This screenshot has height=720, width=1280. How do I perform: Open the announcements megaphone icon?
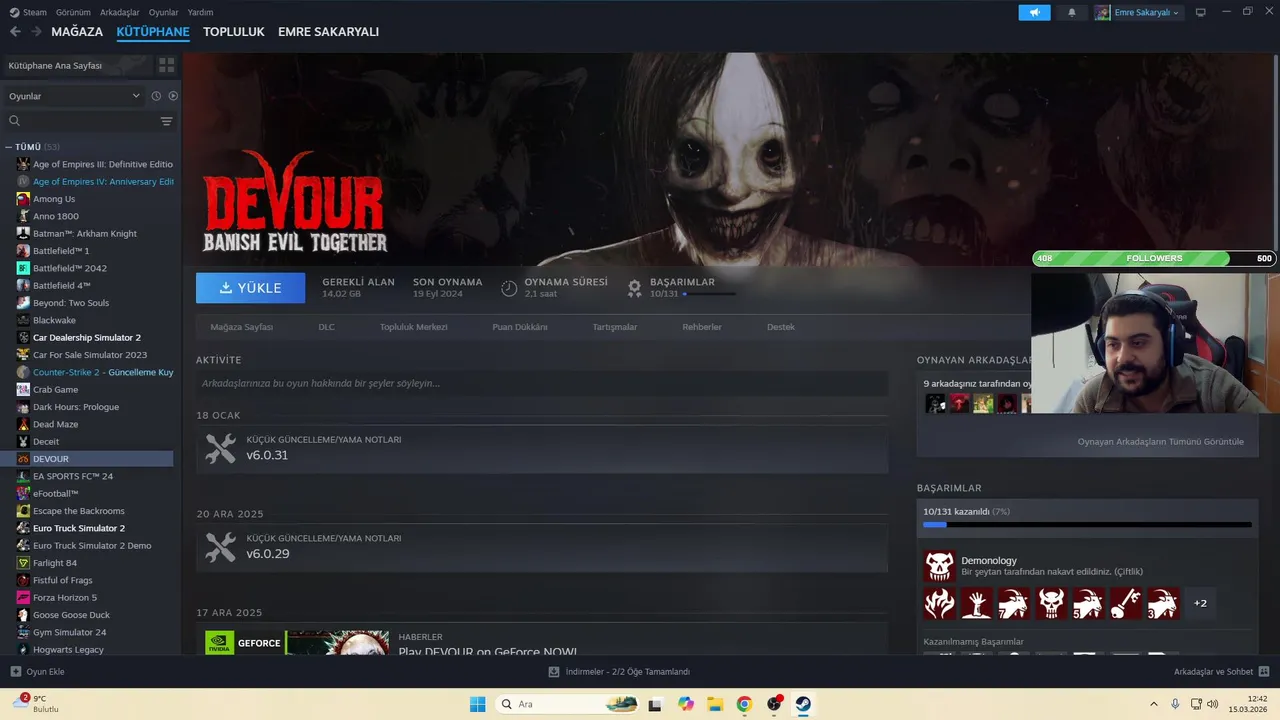coord(1035,12)
